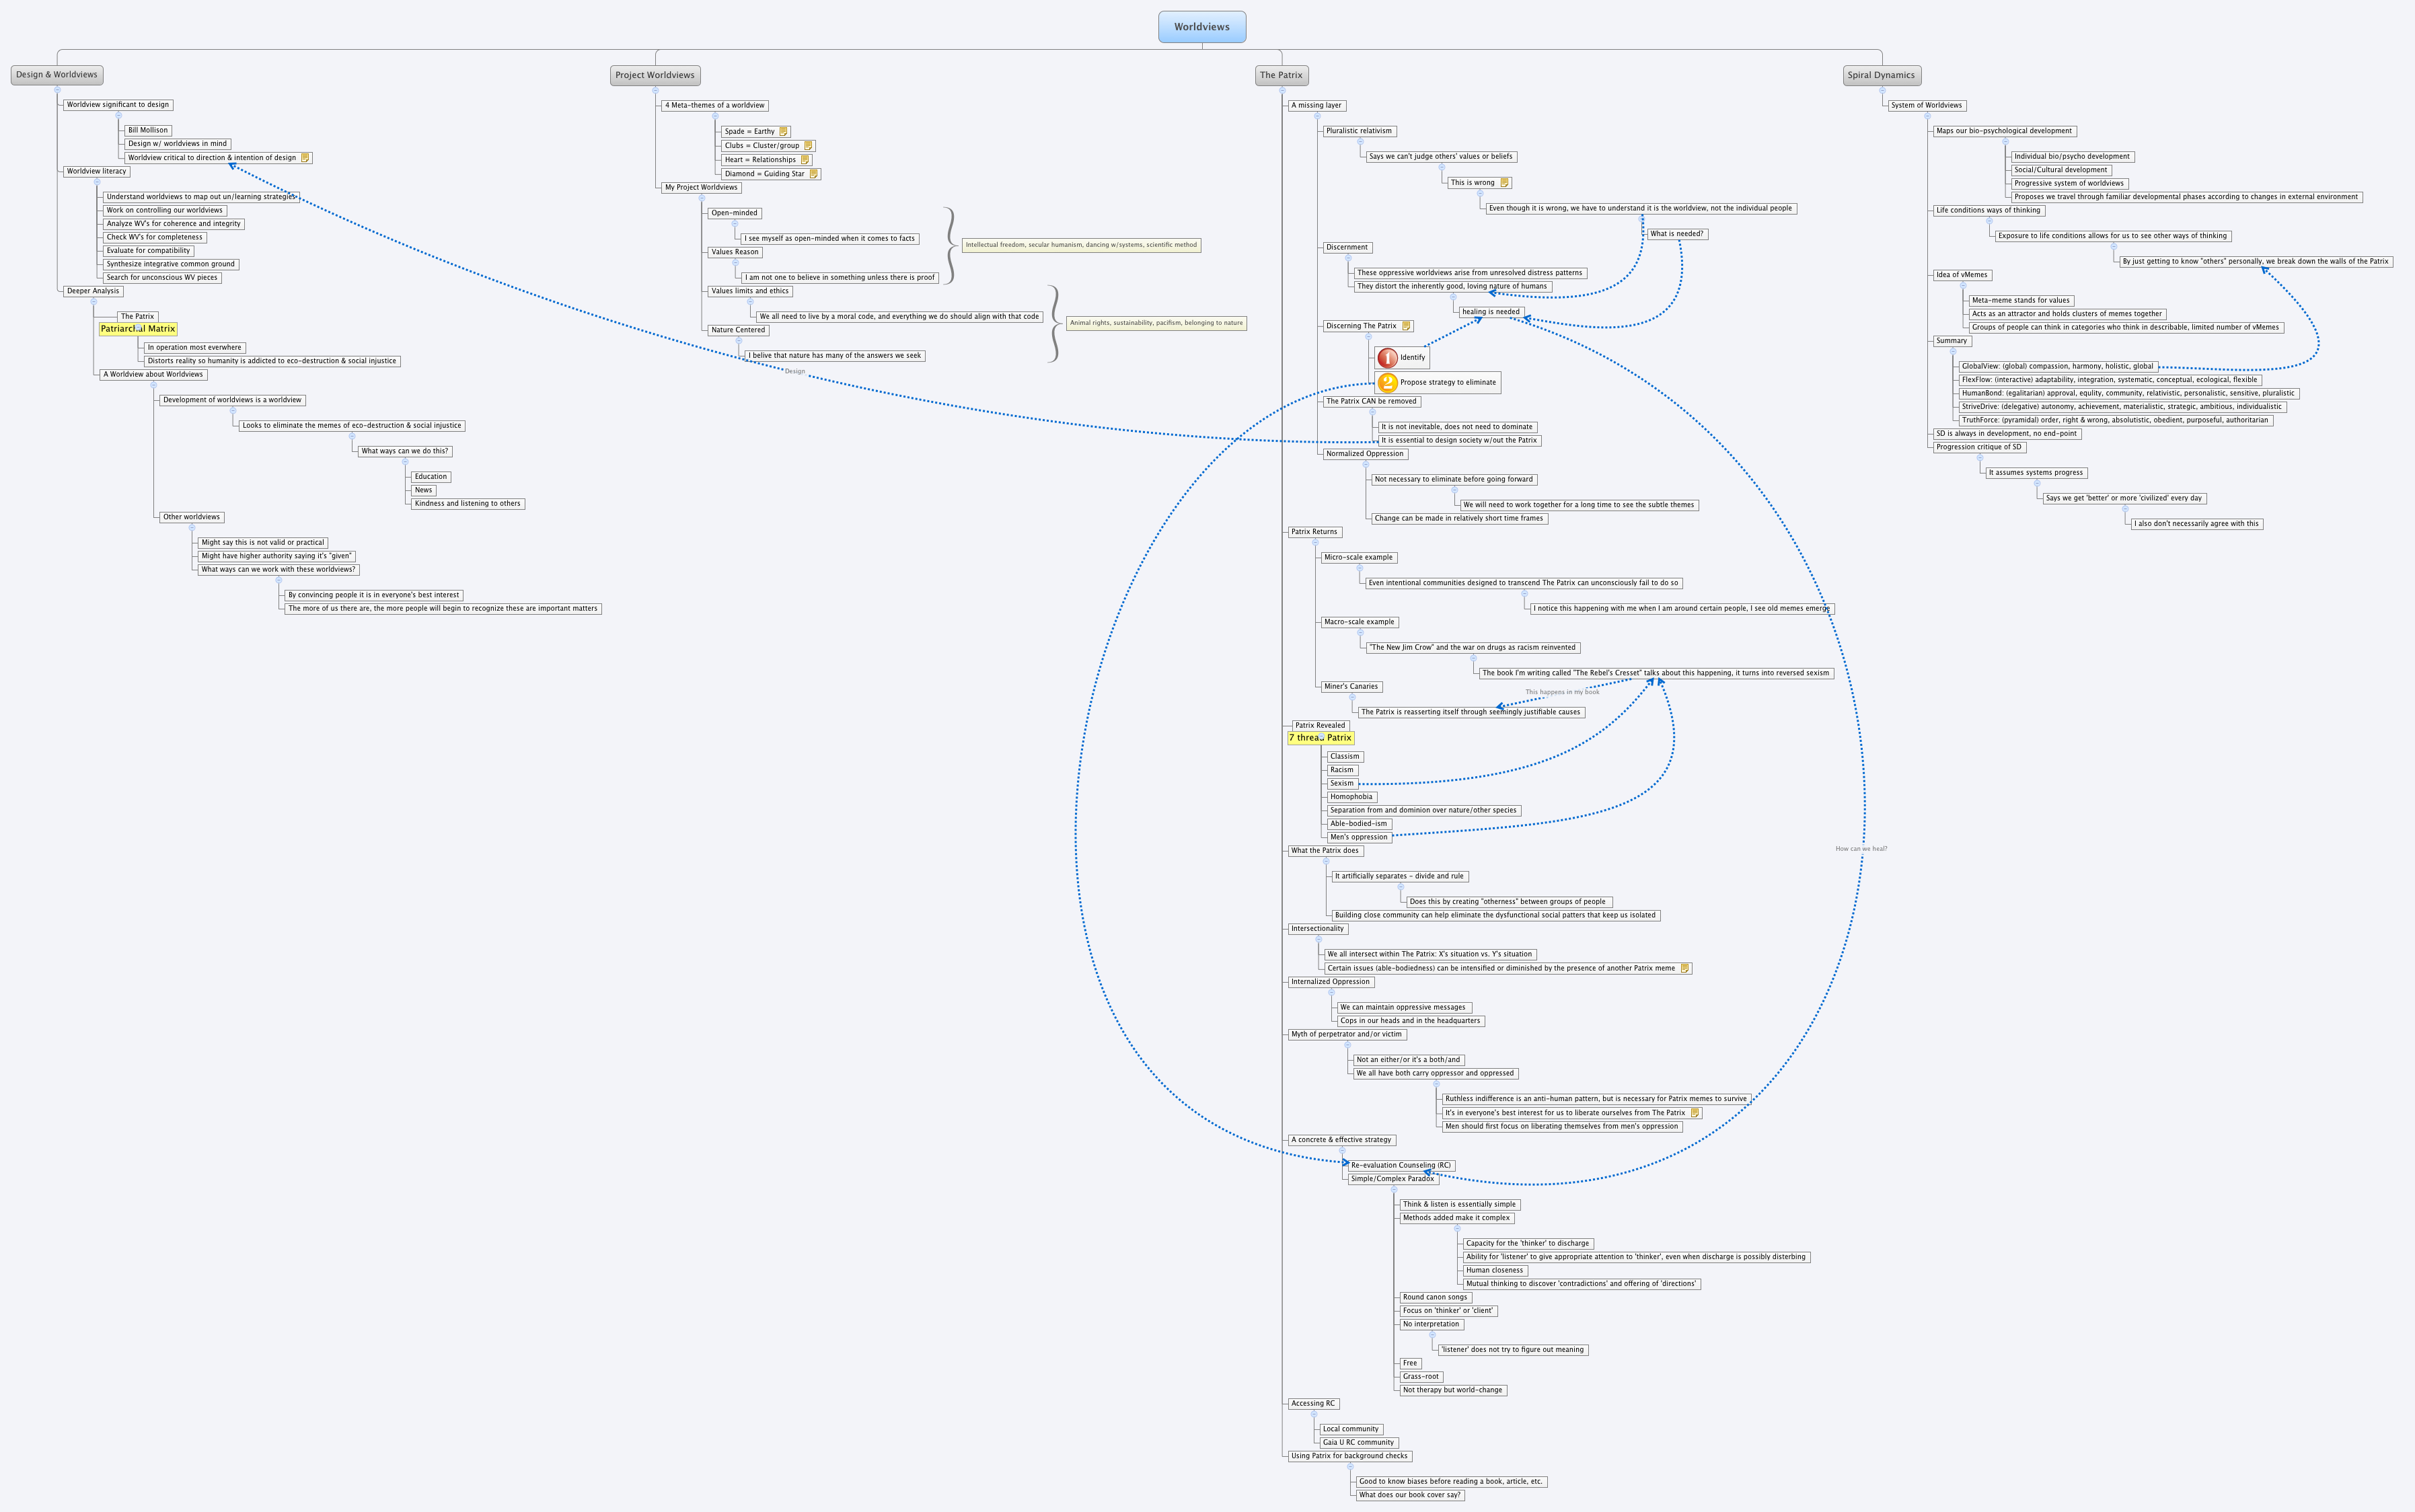Open the note icon on 'Discerning The Patrix'

tap(1405, 326)
